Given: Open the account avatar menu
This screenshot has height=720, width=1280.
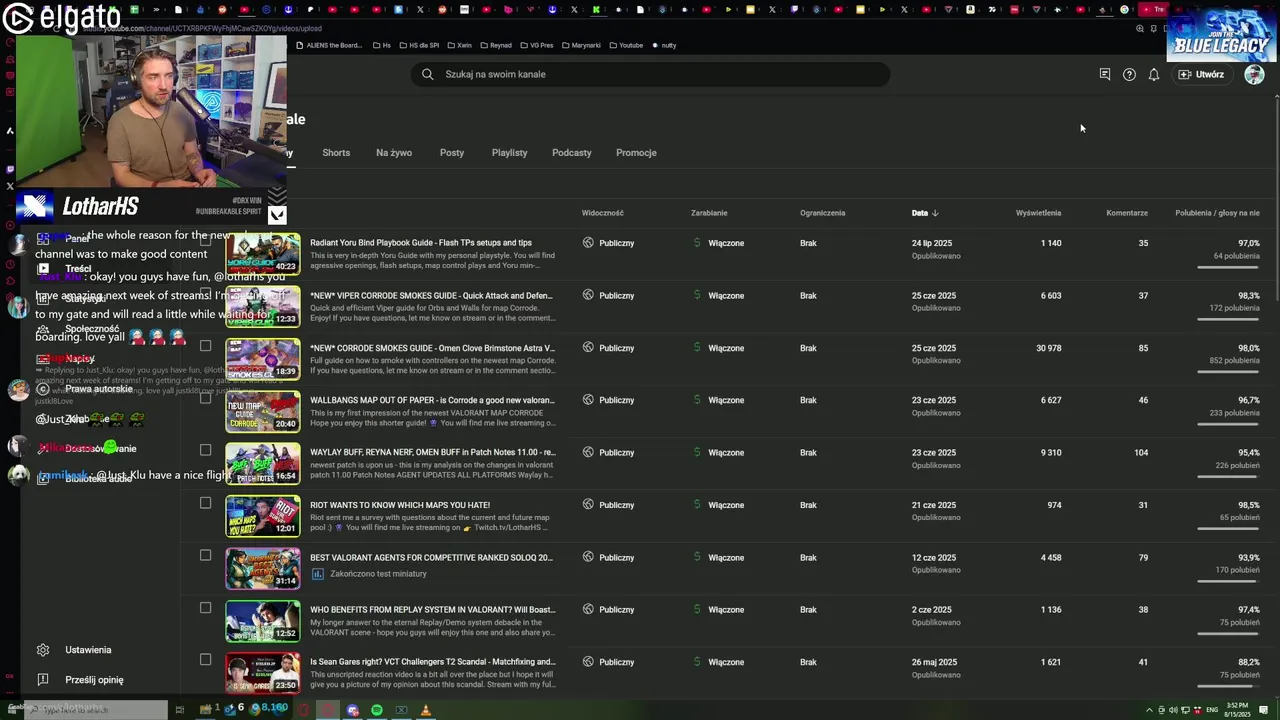Looking at the screenshot, I should (1254, 74).
